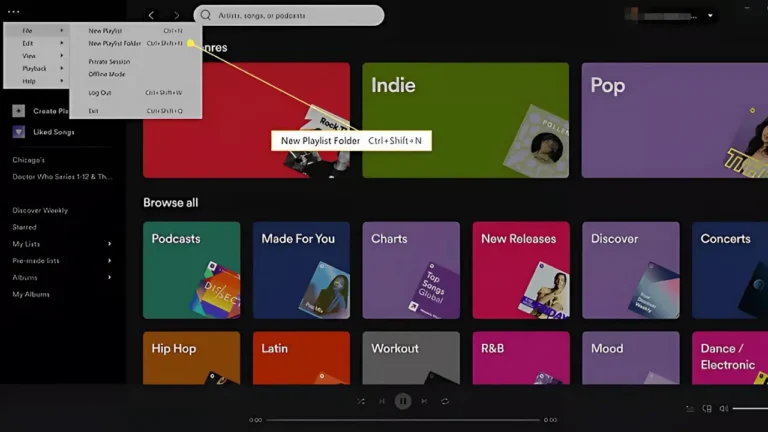Image resolution: width=768 pixels, height=432 pixels.
Task: Open the Indie genre card
Action: click(466, 120)
